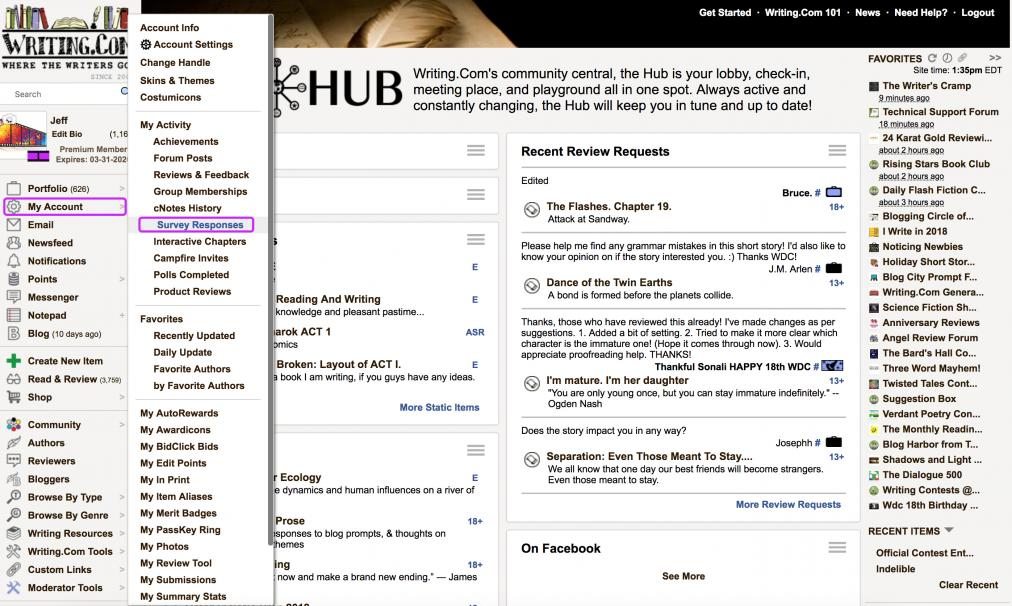The width and height of the screenshot is (1012, 606).
Task: Click the green plus Create New Item icon
Action: point(14,361)
